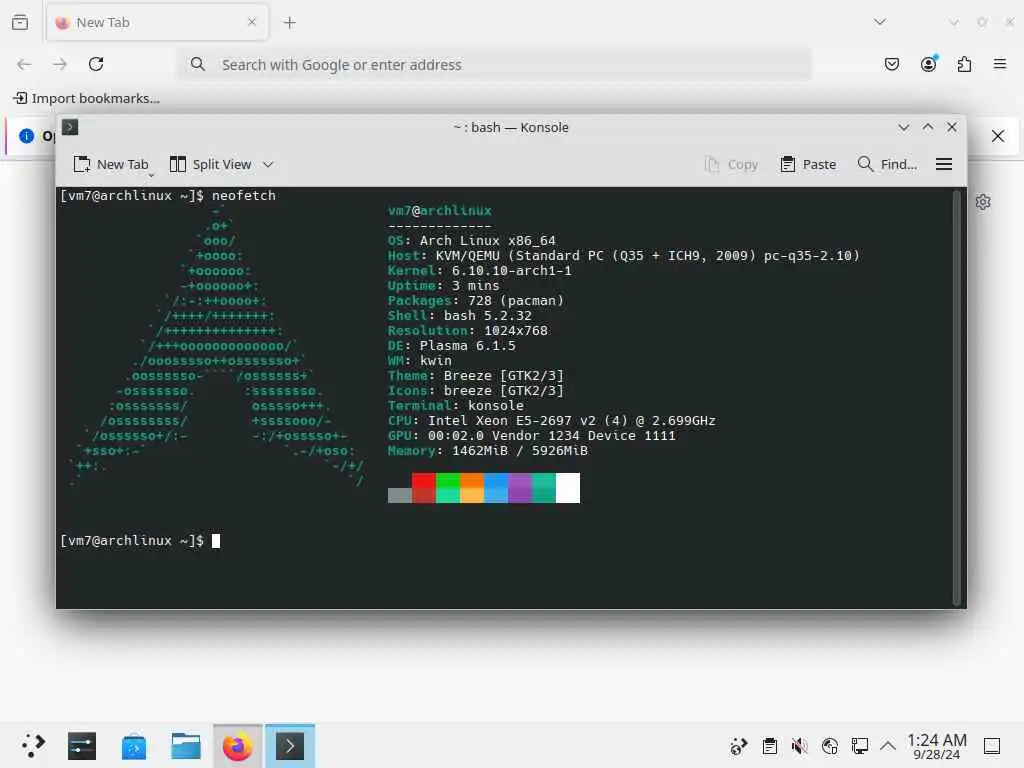Open the KDE application launcher
The image size is (1024, 768).
click(33, 746)
